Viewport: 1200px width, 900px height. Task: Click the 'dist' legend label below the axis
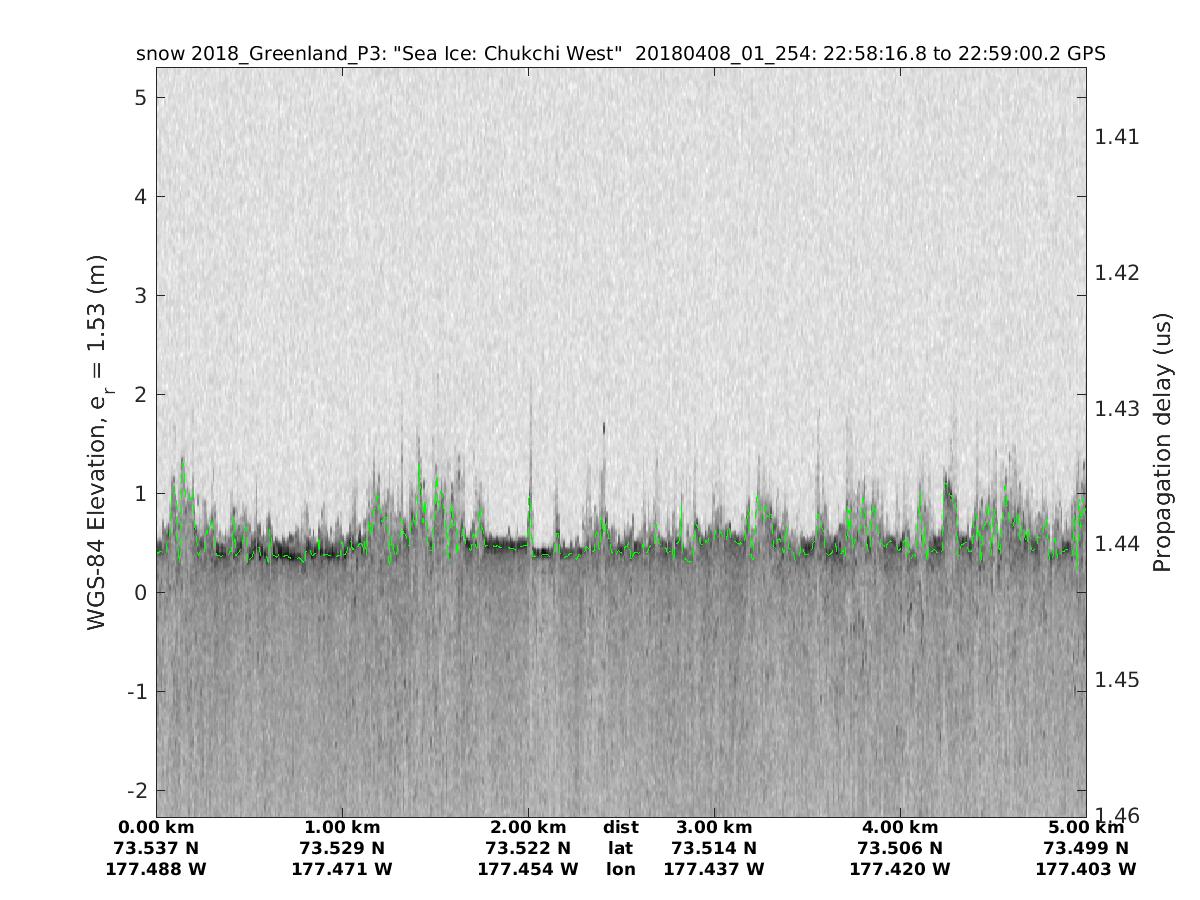(x=620, y=827)
